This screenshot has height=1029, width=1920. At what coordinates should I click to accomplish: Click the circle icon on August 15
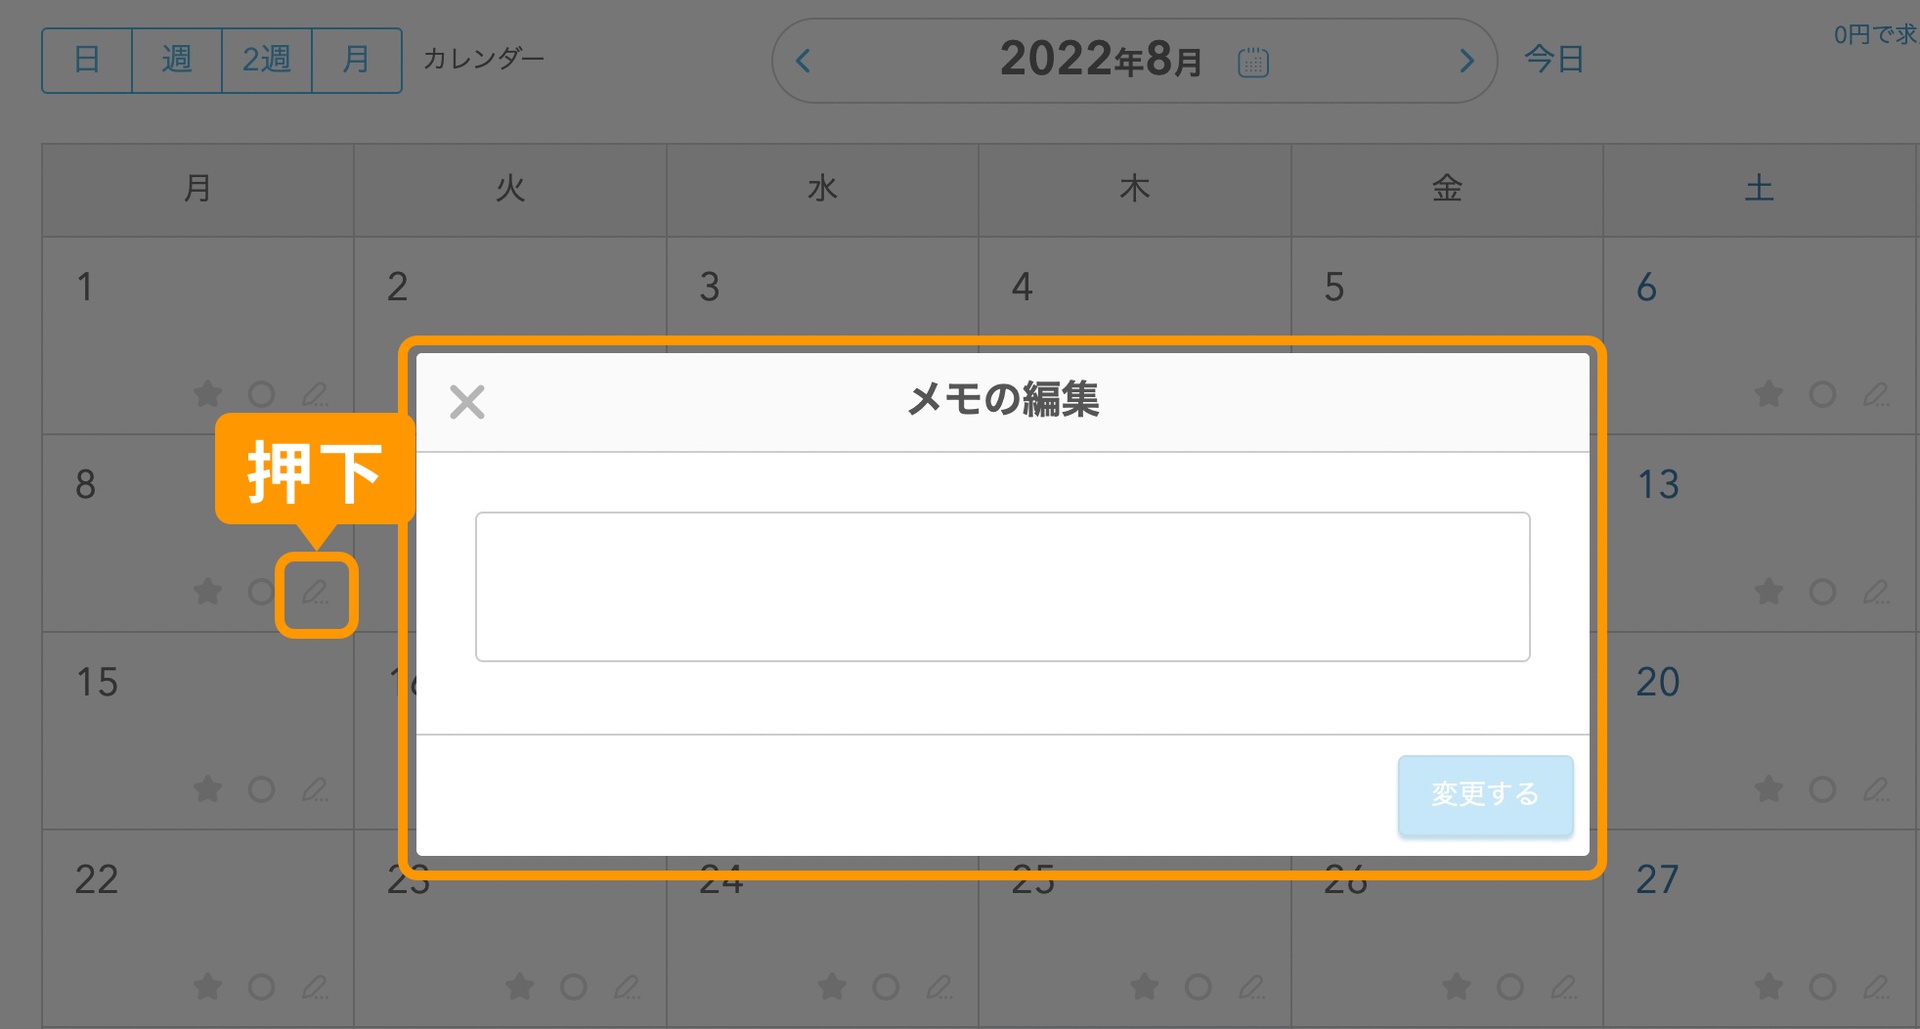point(263,789)
